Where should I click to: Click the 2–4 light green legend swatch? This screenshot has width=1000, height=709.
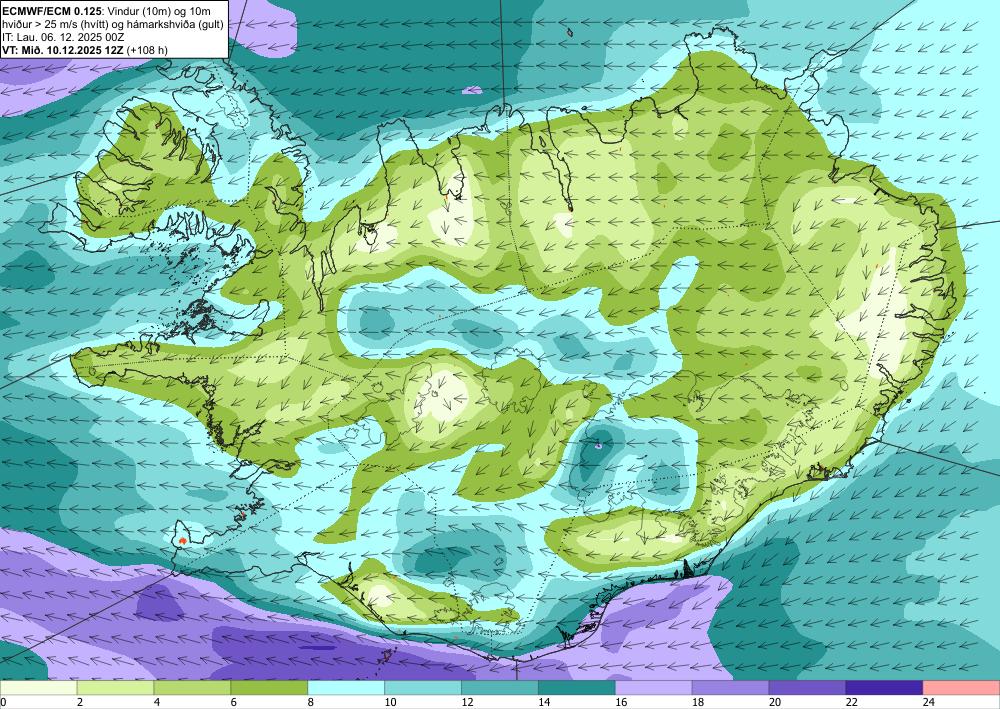pos(115,688)
